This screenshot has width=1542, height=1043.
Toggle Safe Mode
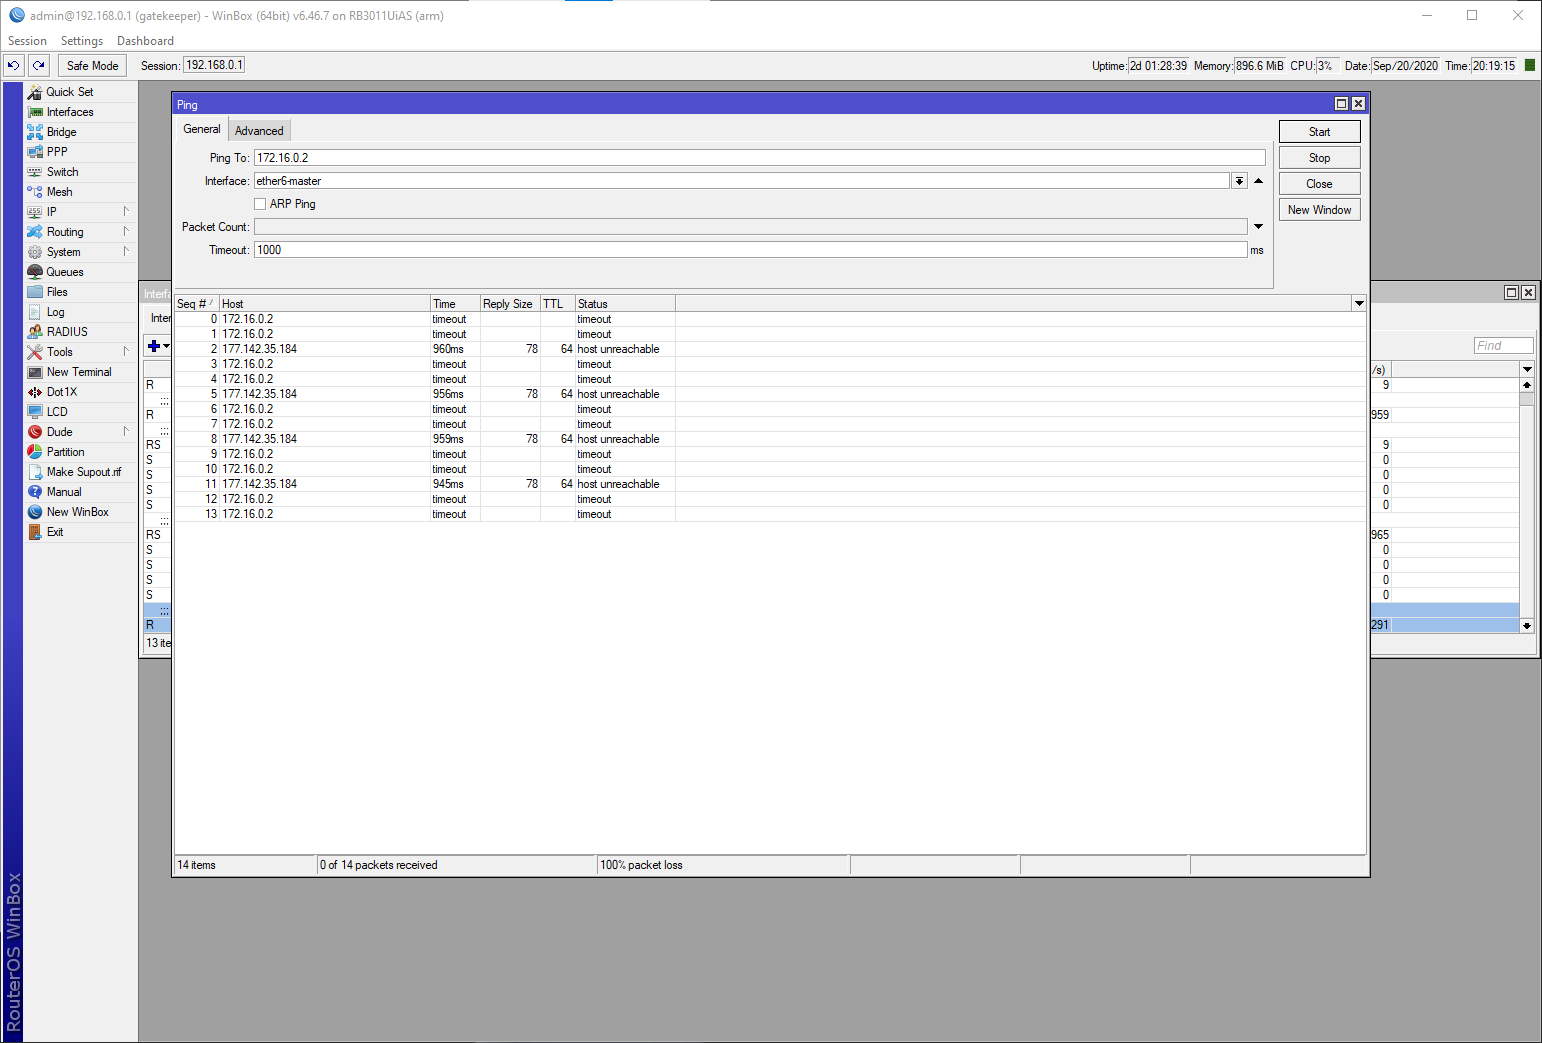pos(92,65)
